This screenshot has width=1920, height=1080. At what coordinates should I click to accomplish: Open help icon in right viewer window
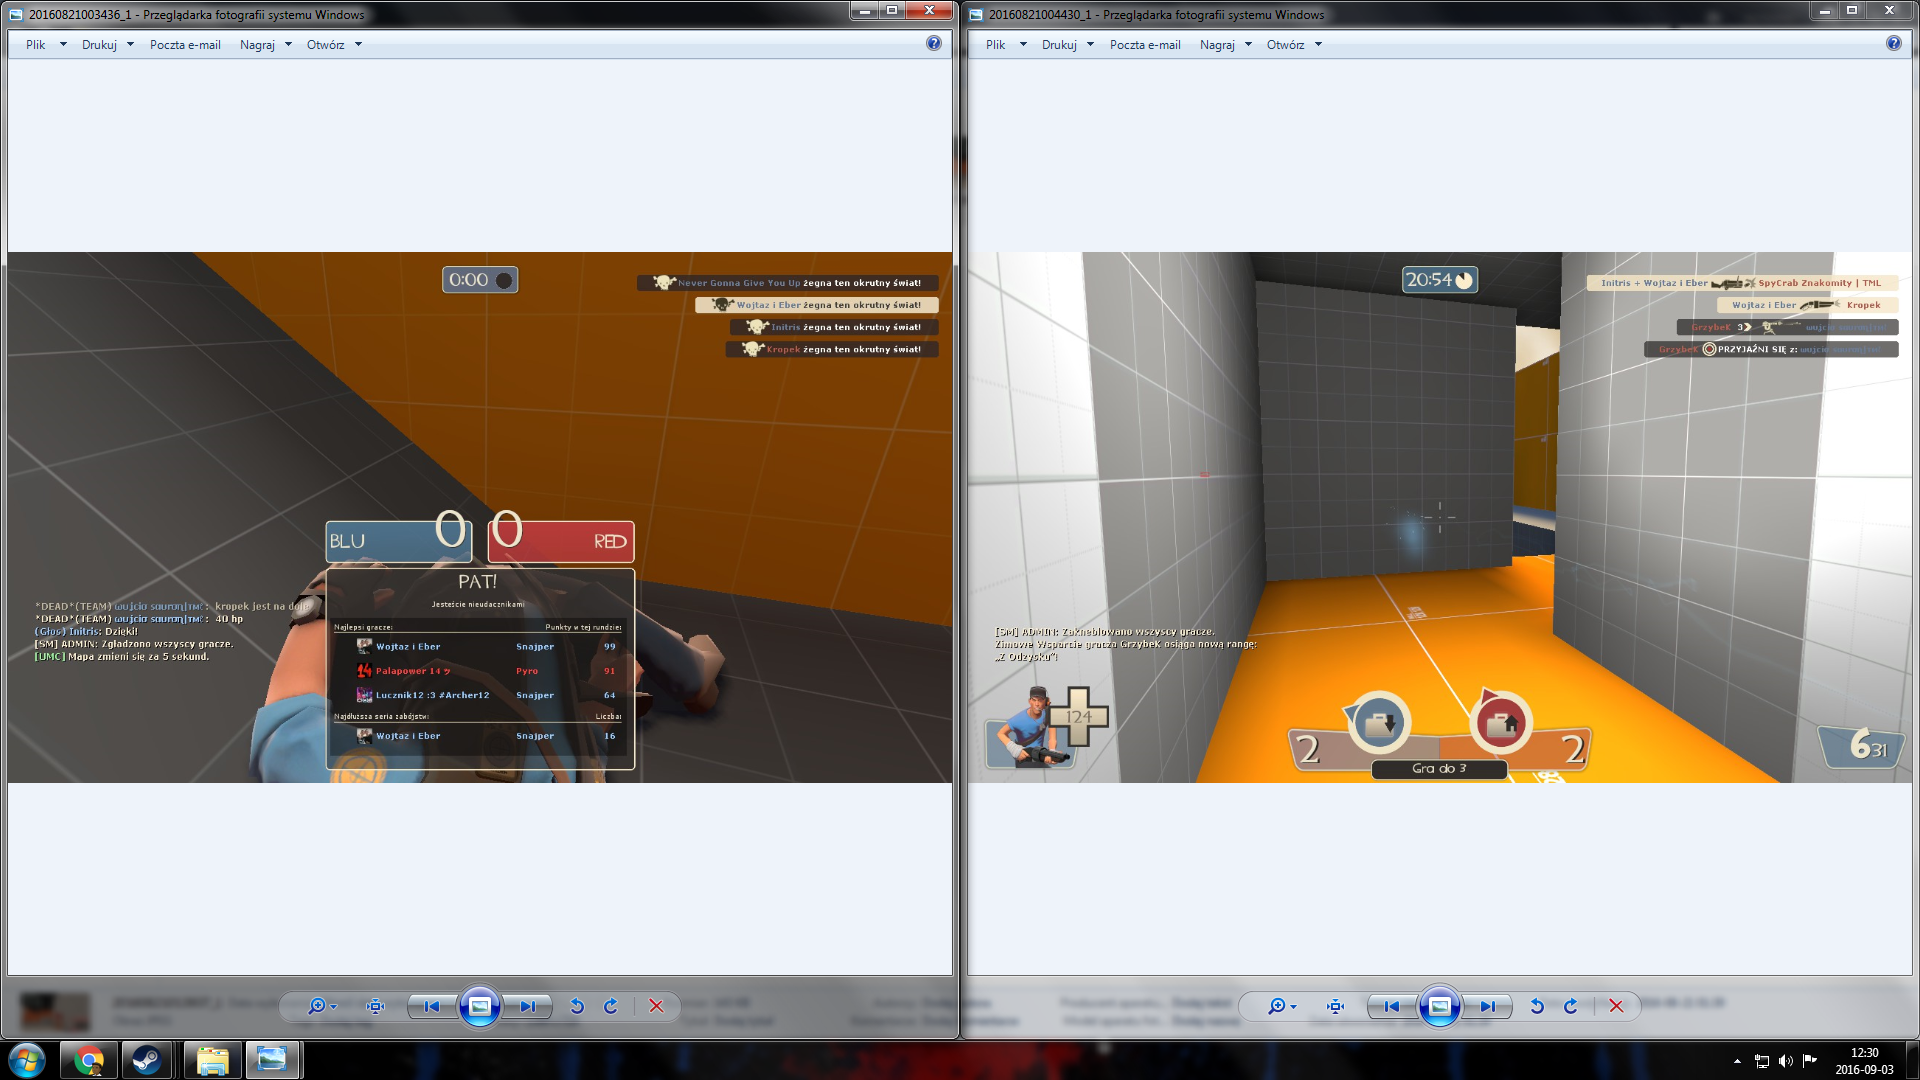coord(1894,44)
